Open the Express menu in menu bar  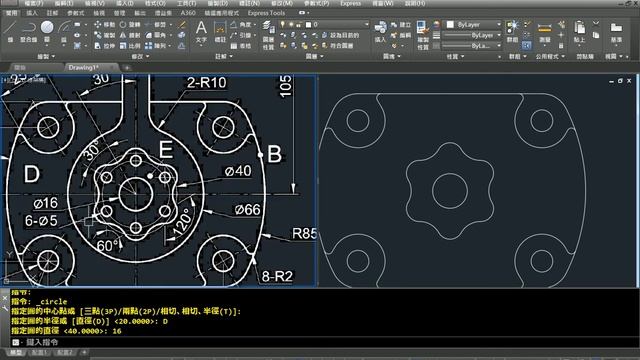pos(350,3)
